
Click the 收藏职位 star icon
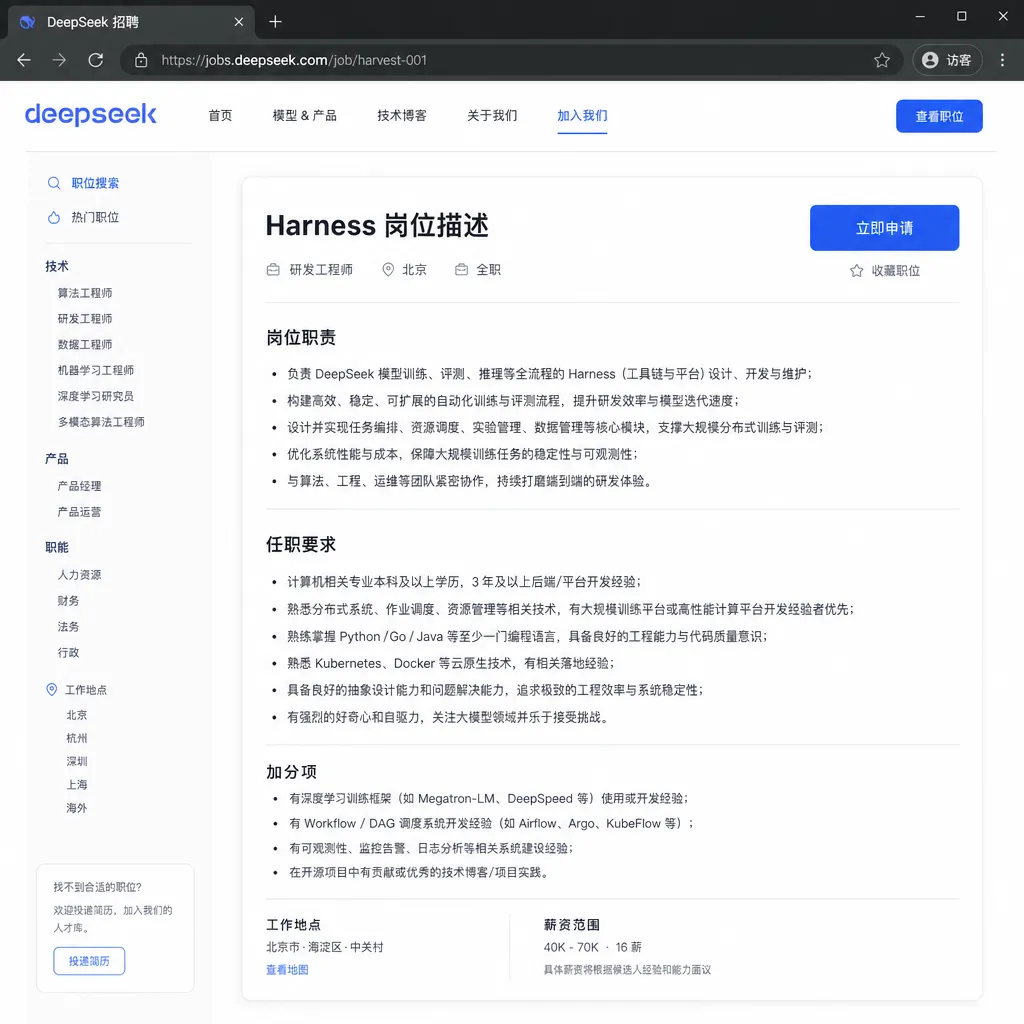[x=856, y=270]
